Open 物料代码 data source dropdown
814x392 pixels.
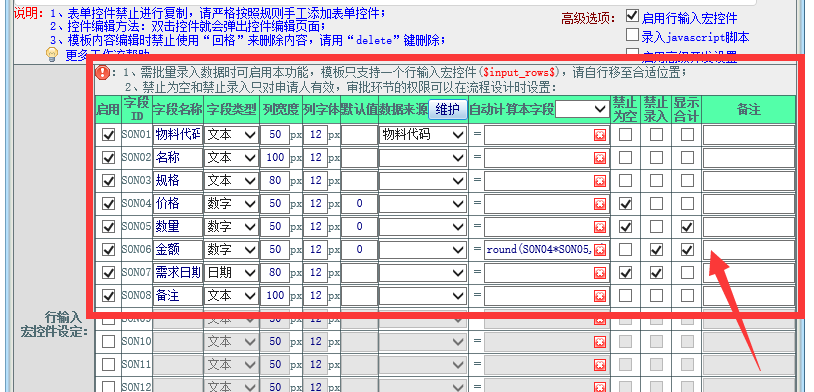click(423, 135)
